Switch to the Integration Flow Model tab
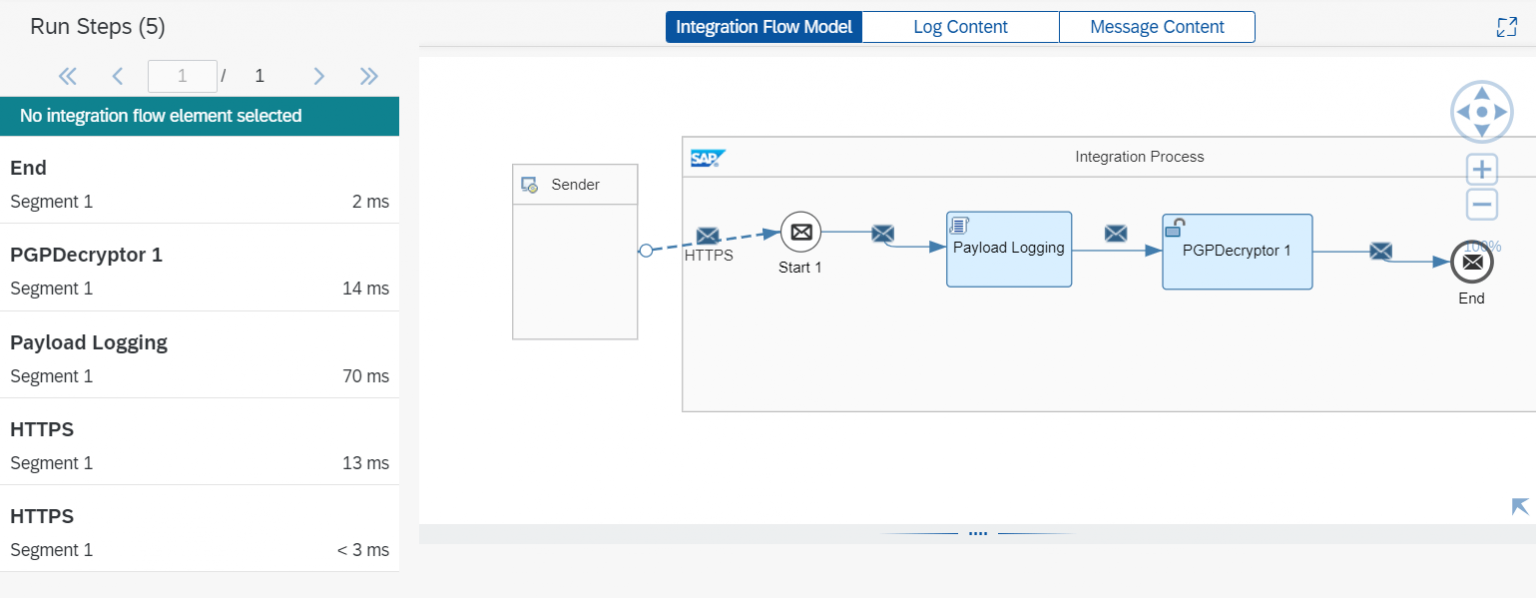Image resolution: width=1536 pixels, height=598 pixels. tap(763, 27)
